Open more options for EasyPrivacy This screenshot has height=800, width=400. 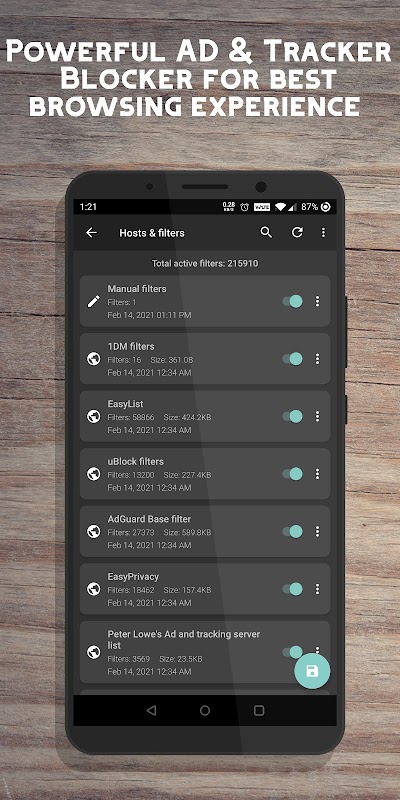pyautogui.click(x=317, y=589)
